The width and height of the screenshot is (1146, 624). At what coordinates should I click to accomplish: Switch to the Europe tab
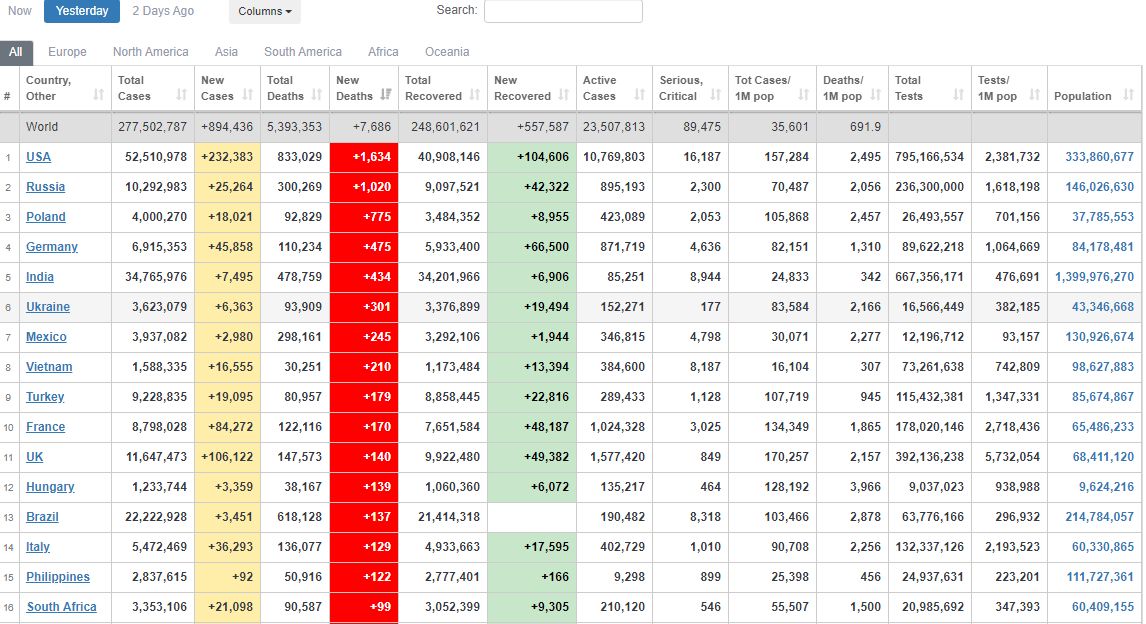(67, 52)
